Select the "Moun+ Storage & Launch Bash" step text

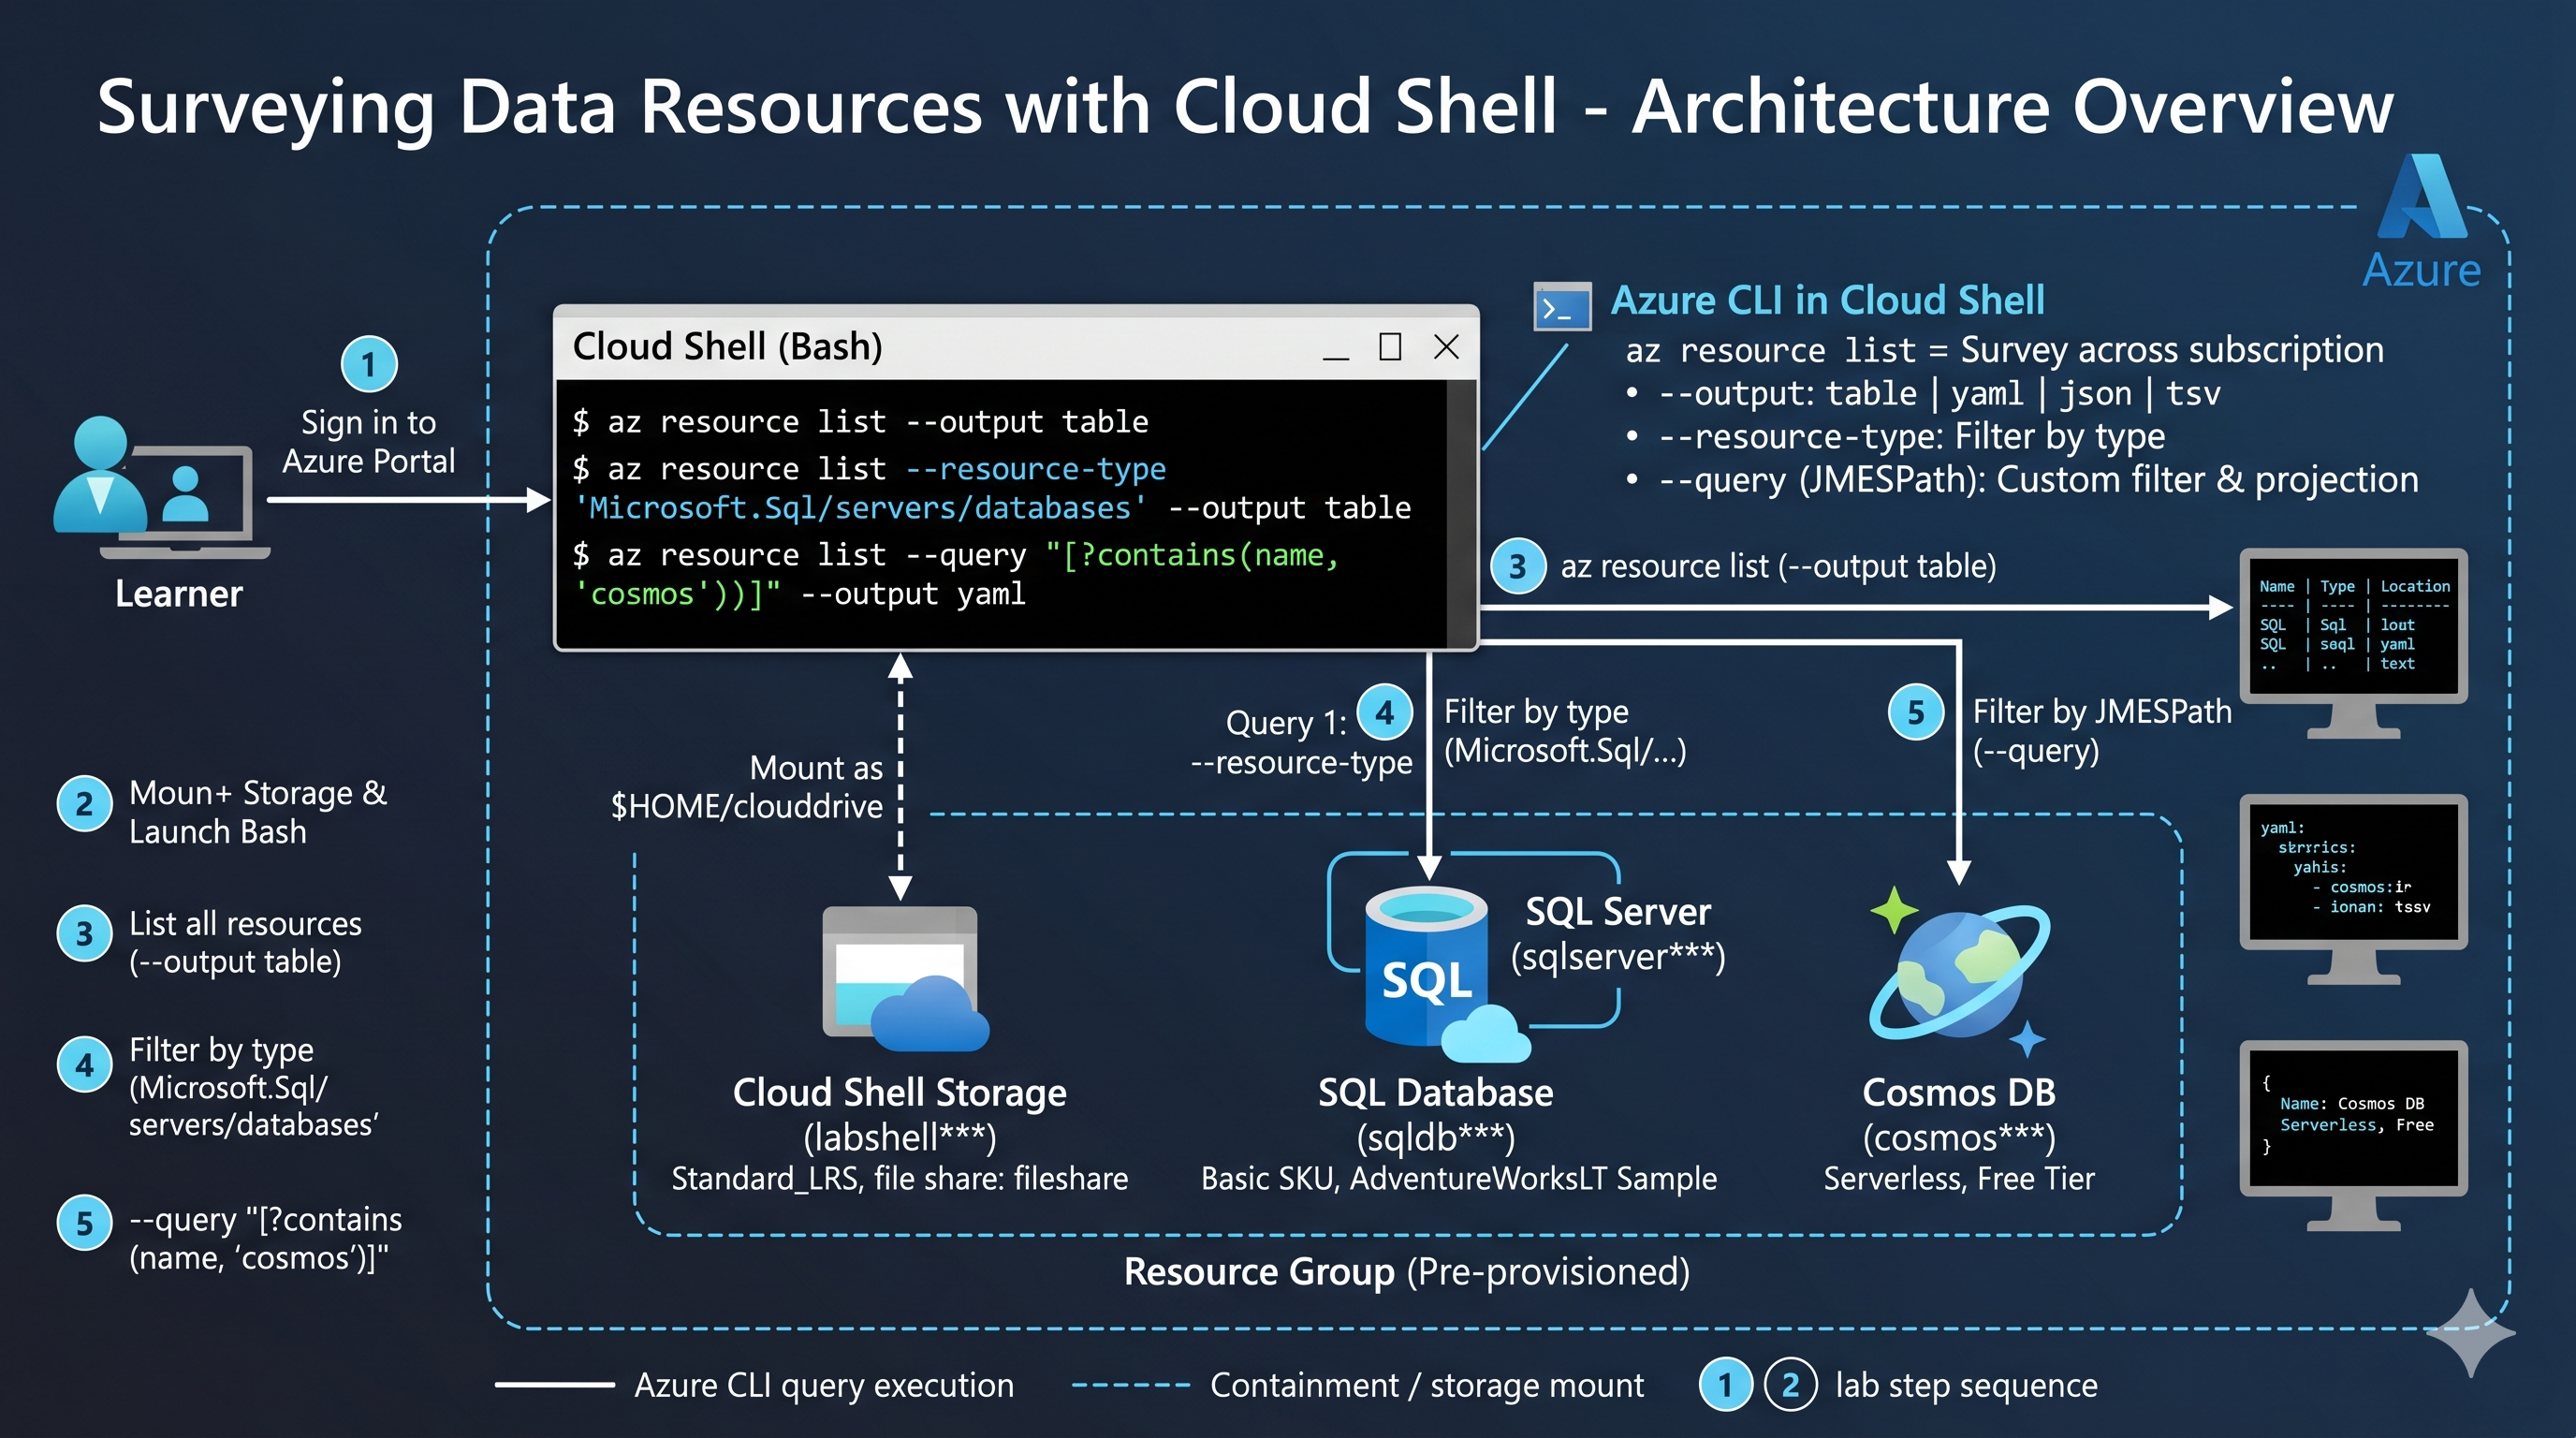258,812
